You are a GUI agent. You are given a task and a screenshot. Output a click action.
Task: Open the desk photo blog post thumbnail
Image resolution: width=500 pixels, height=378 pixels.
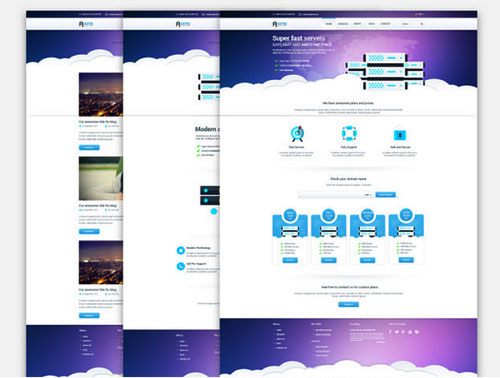101,178
